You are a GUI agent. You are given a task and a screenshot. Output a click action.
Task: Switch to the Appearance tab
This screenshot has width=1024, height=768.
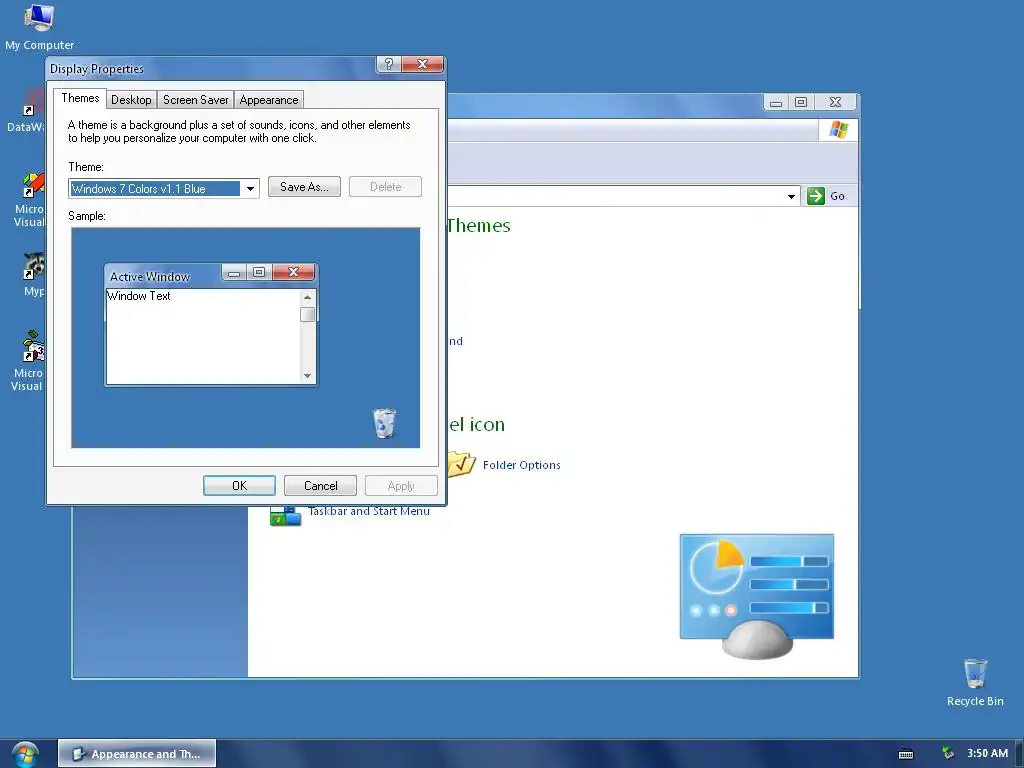pos(268,100)
